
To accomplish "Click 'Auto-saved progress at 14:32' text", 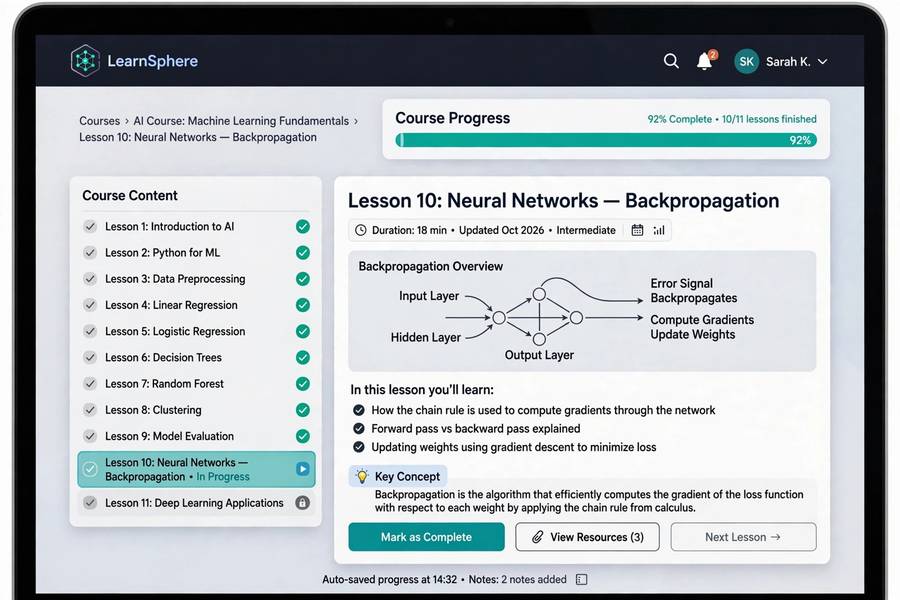I will click(x=390, y=579).
